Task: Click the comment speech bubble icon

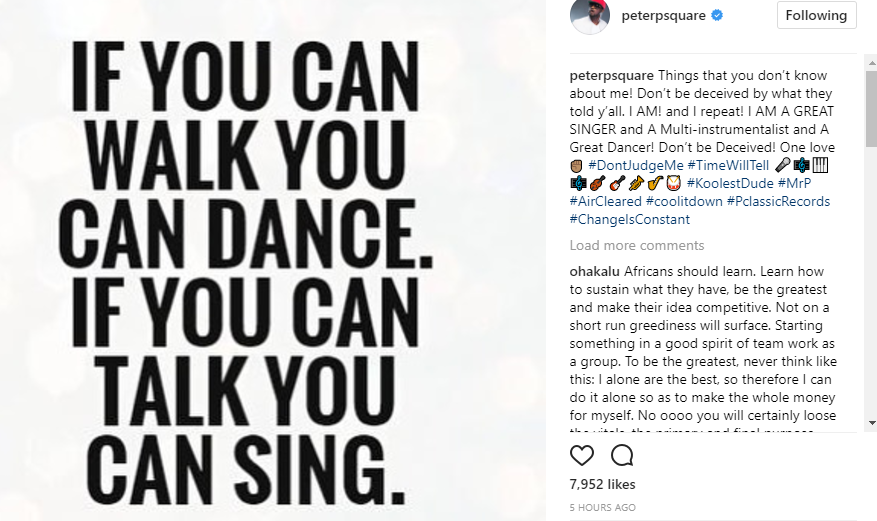Action: 622,456
